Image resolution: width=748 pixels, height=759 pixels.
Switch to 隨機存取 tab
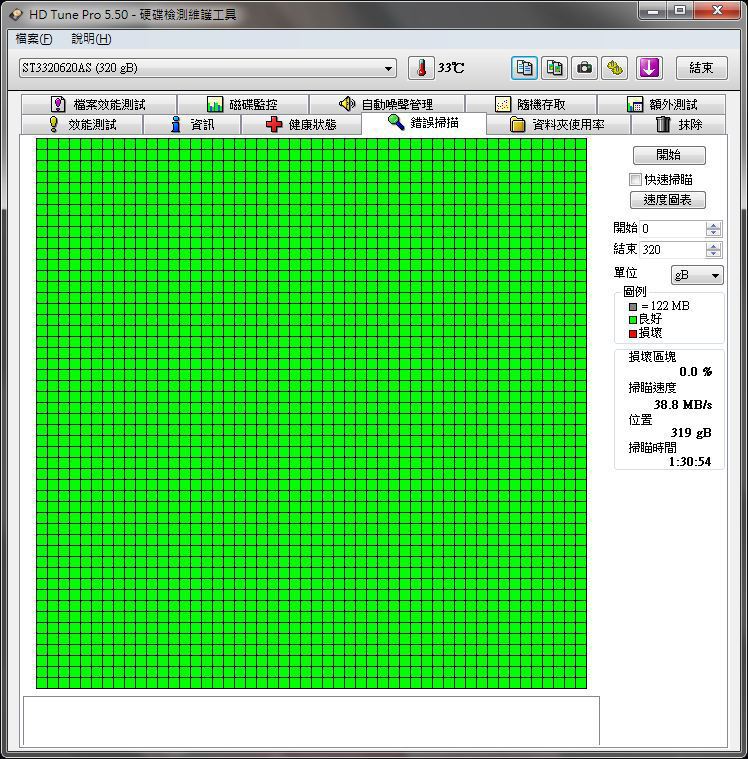[531, 105]
